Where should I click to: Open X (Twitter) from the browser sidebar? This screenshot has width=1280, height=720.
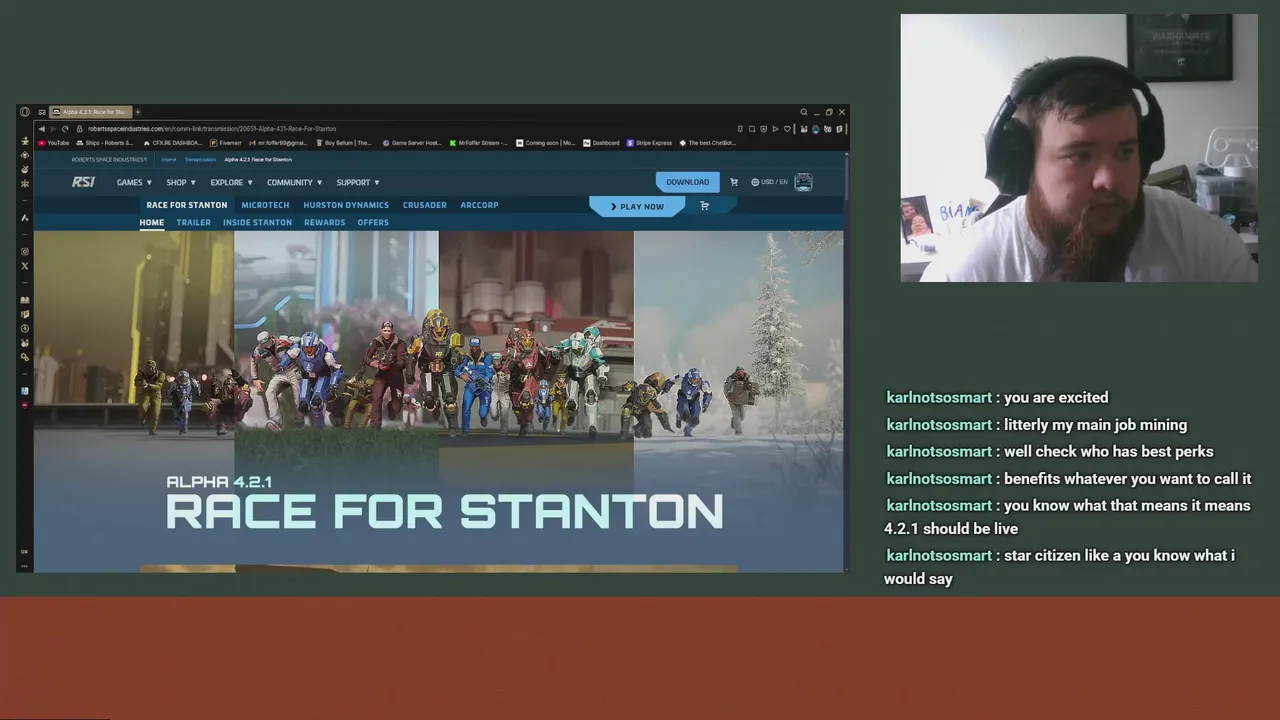tap(25, 266)
